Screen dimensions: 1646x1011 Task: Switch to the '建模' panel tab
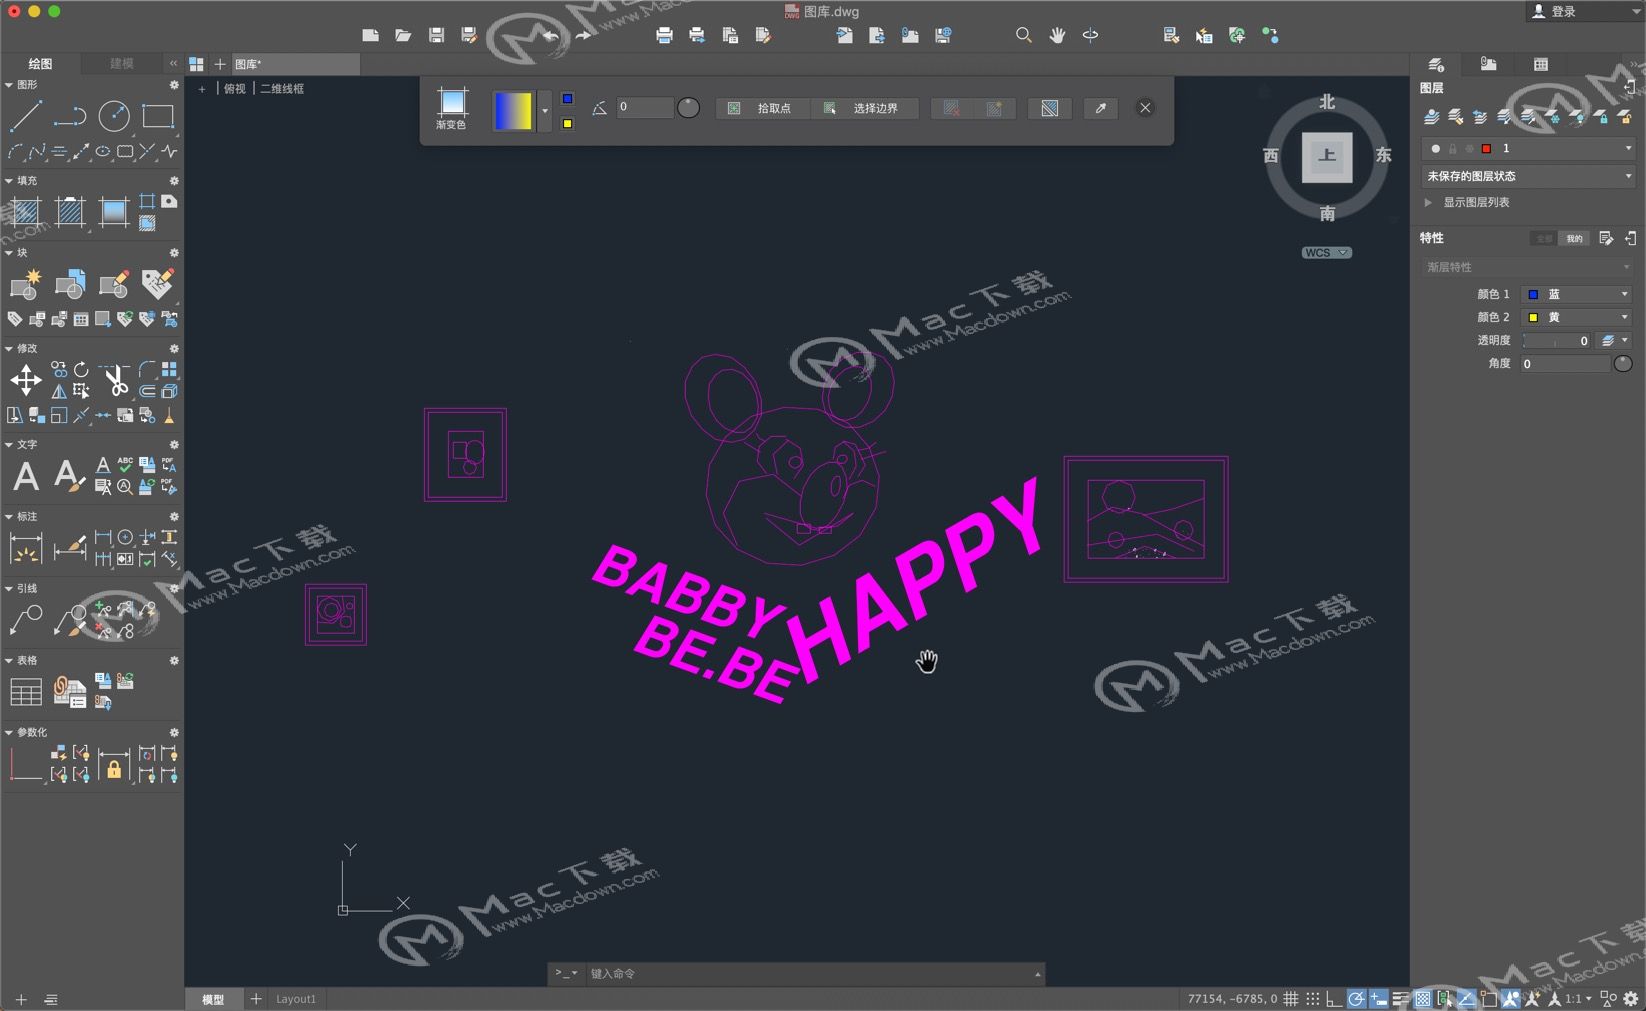click(x=121, y=63)
